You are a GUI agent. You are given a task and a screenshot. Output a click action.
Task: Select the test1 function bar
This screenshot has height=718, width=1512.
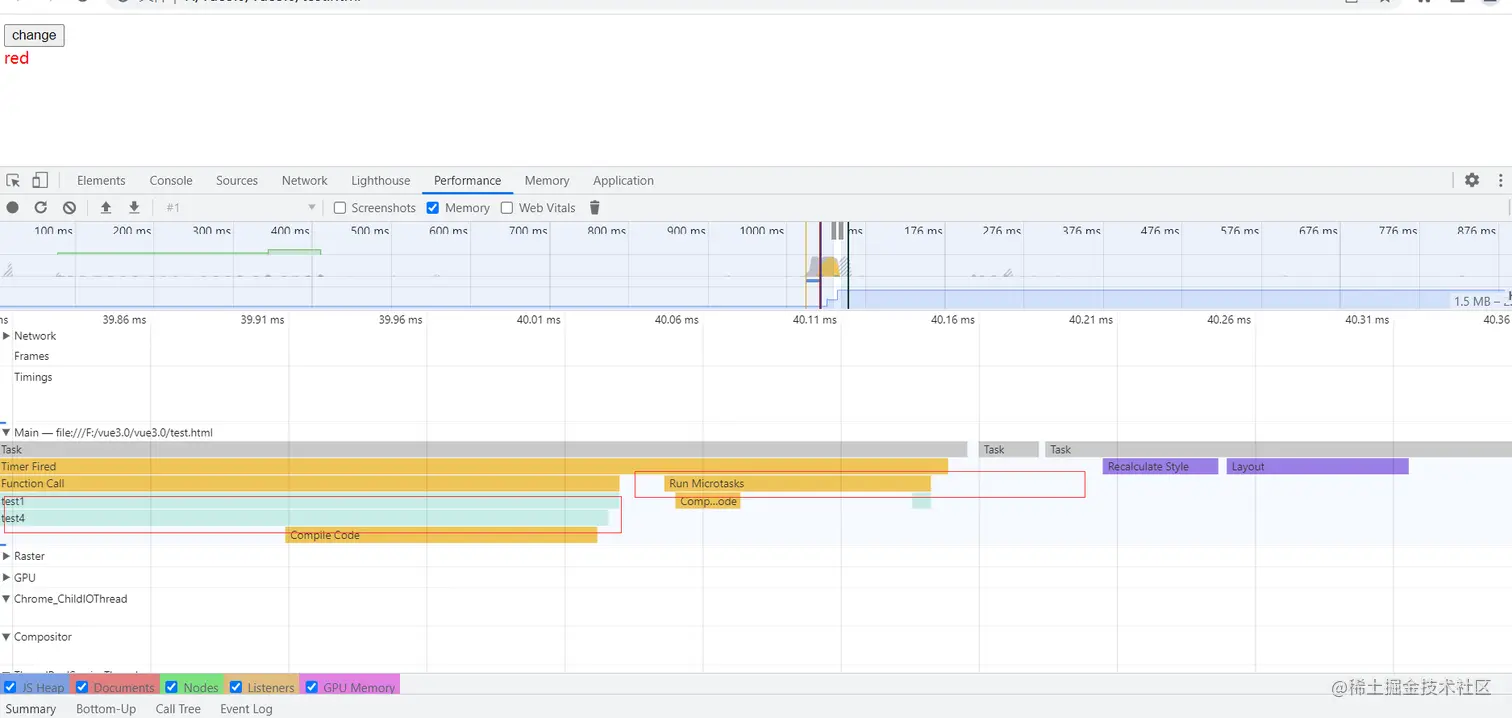310,501
